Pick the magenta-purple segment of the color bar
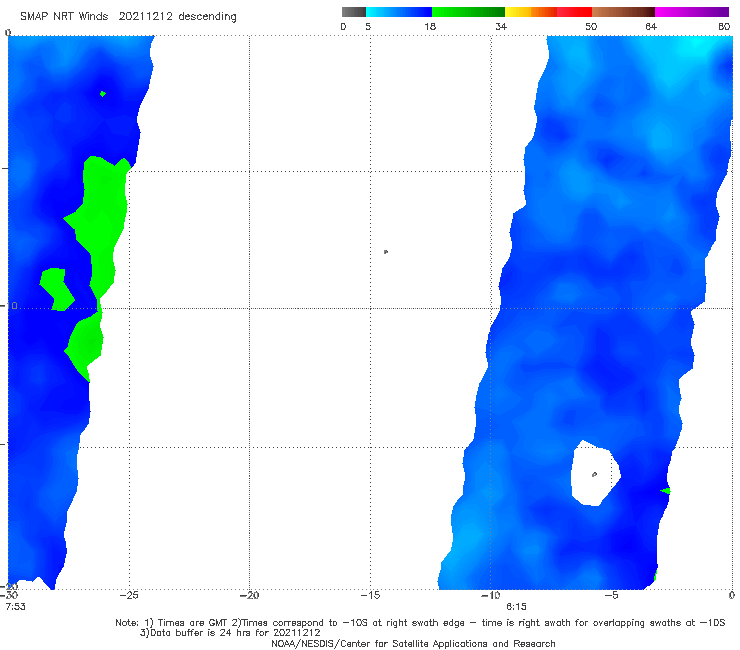Image resolution: width=740 pixels, height=650 pixels. [x=692, y=12]
